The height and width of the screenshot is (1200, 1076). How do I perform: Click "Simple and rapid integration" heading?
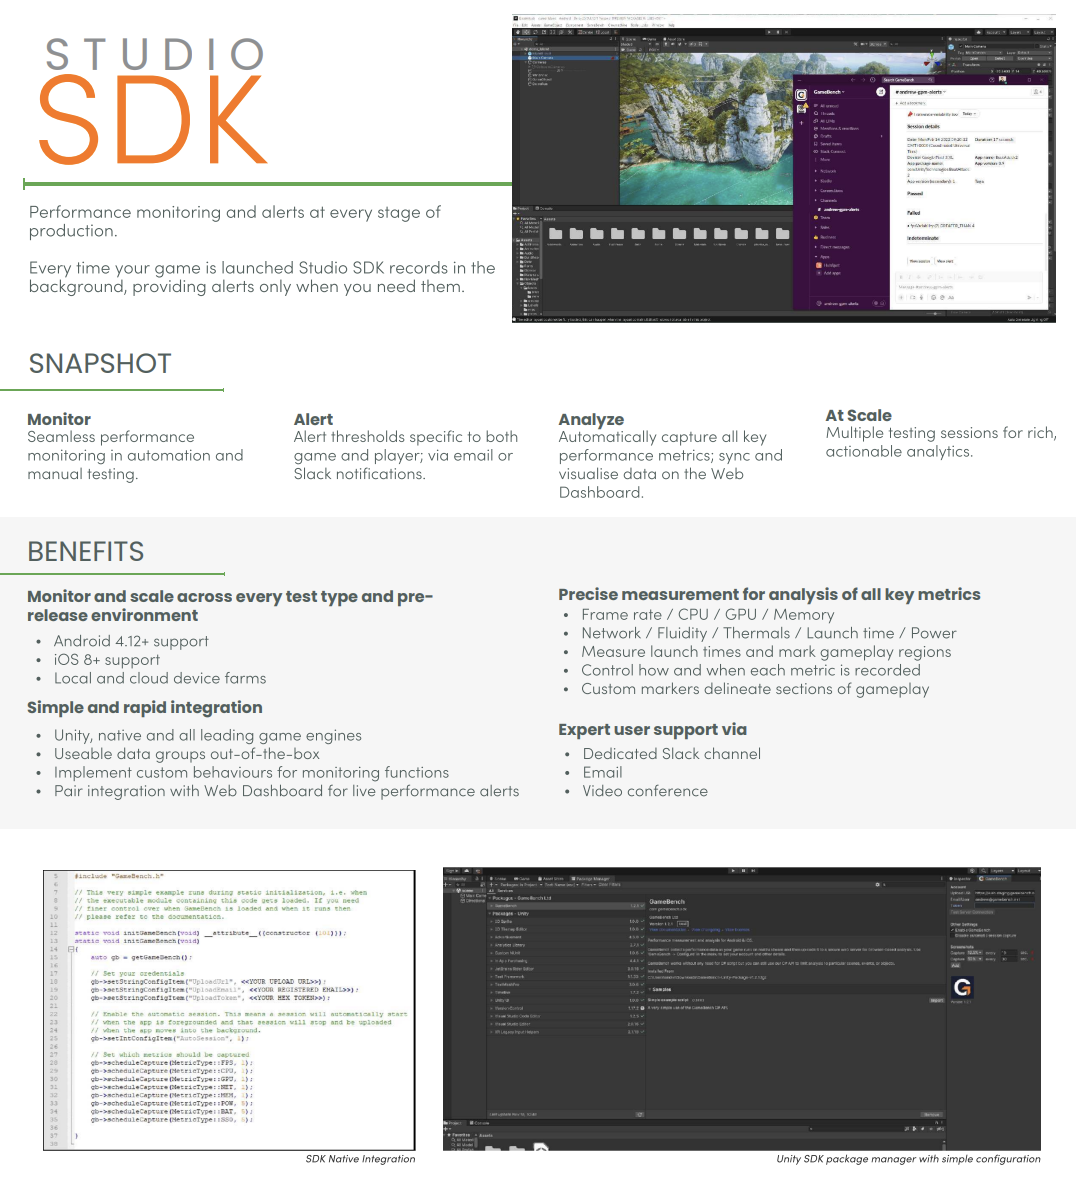145,707
